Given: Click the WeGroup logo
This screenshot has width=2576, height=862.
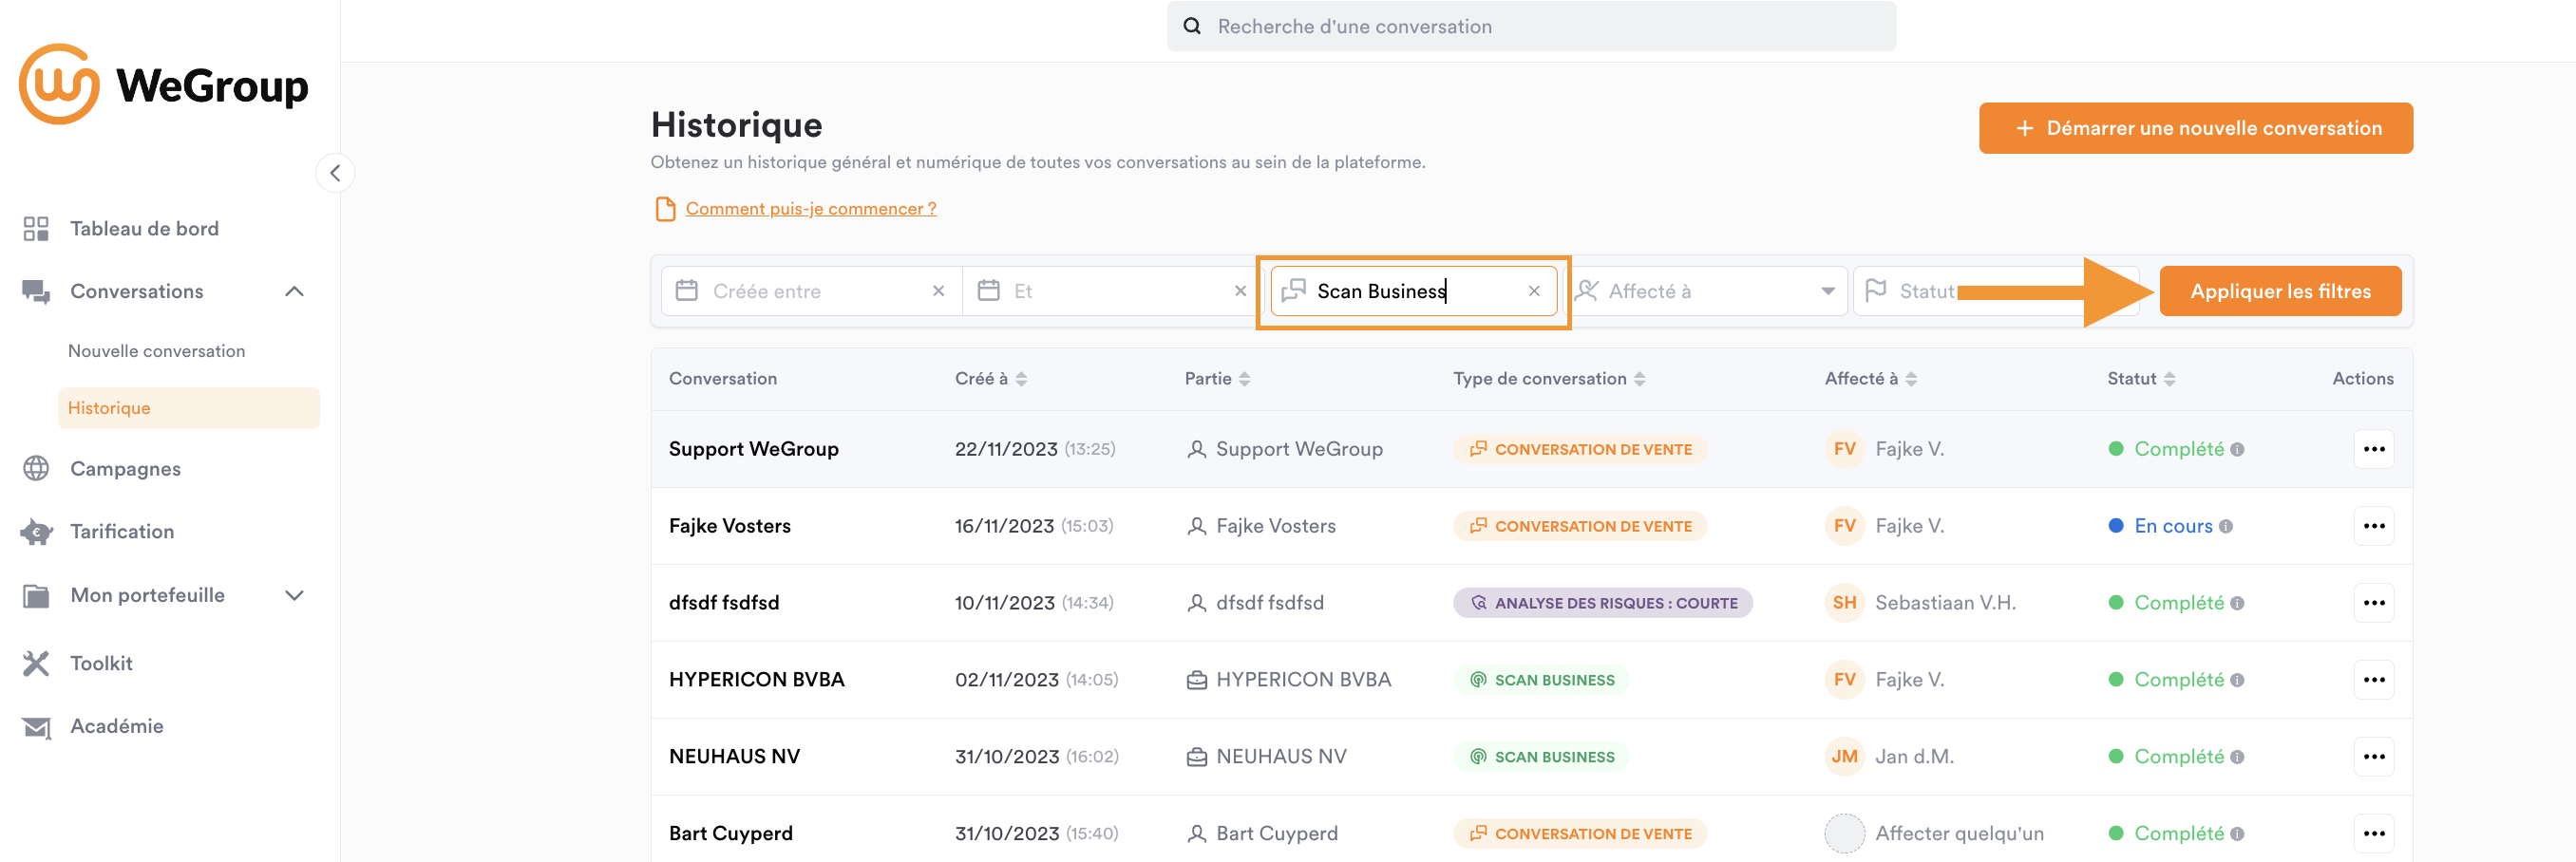Looking at the screenshot, I should tap(164, 85).
